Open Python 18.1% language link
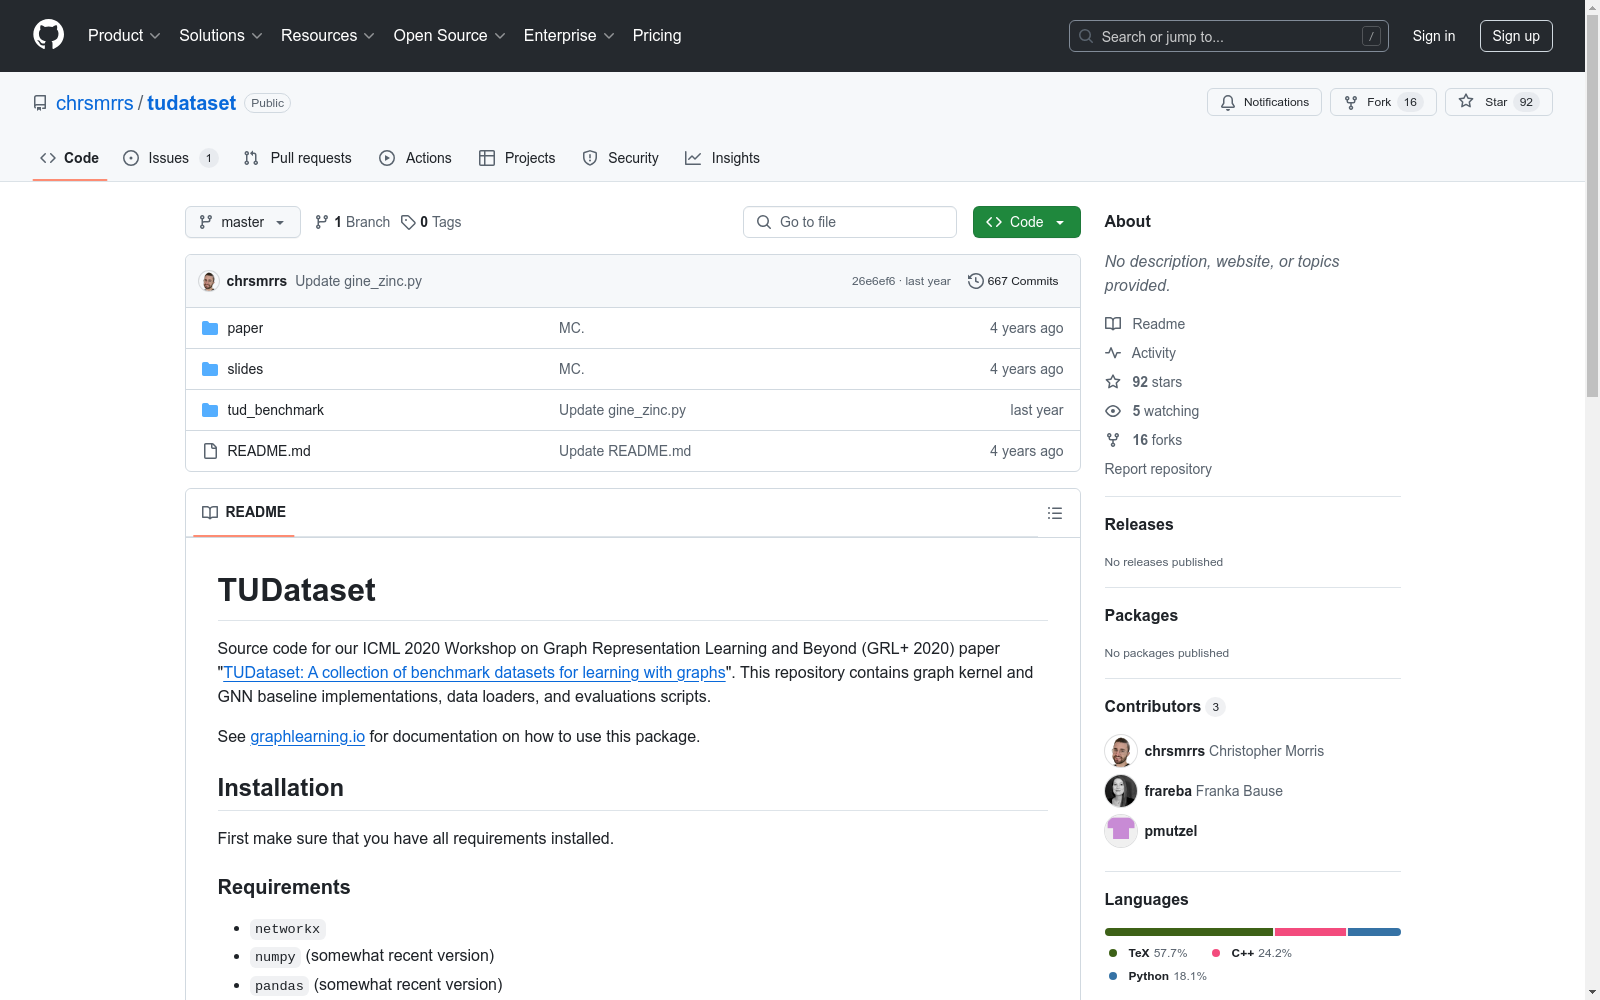 coord(1158,976)
